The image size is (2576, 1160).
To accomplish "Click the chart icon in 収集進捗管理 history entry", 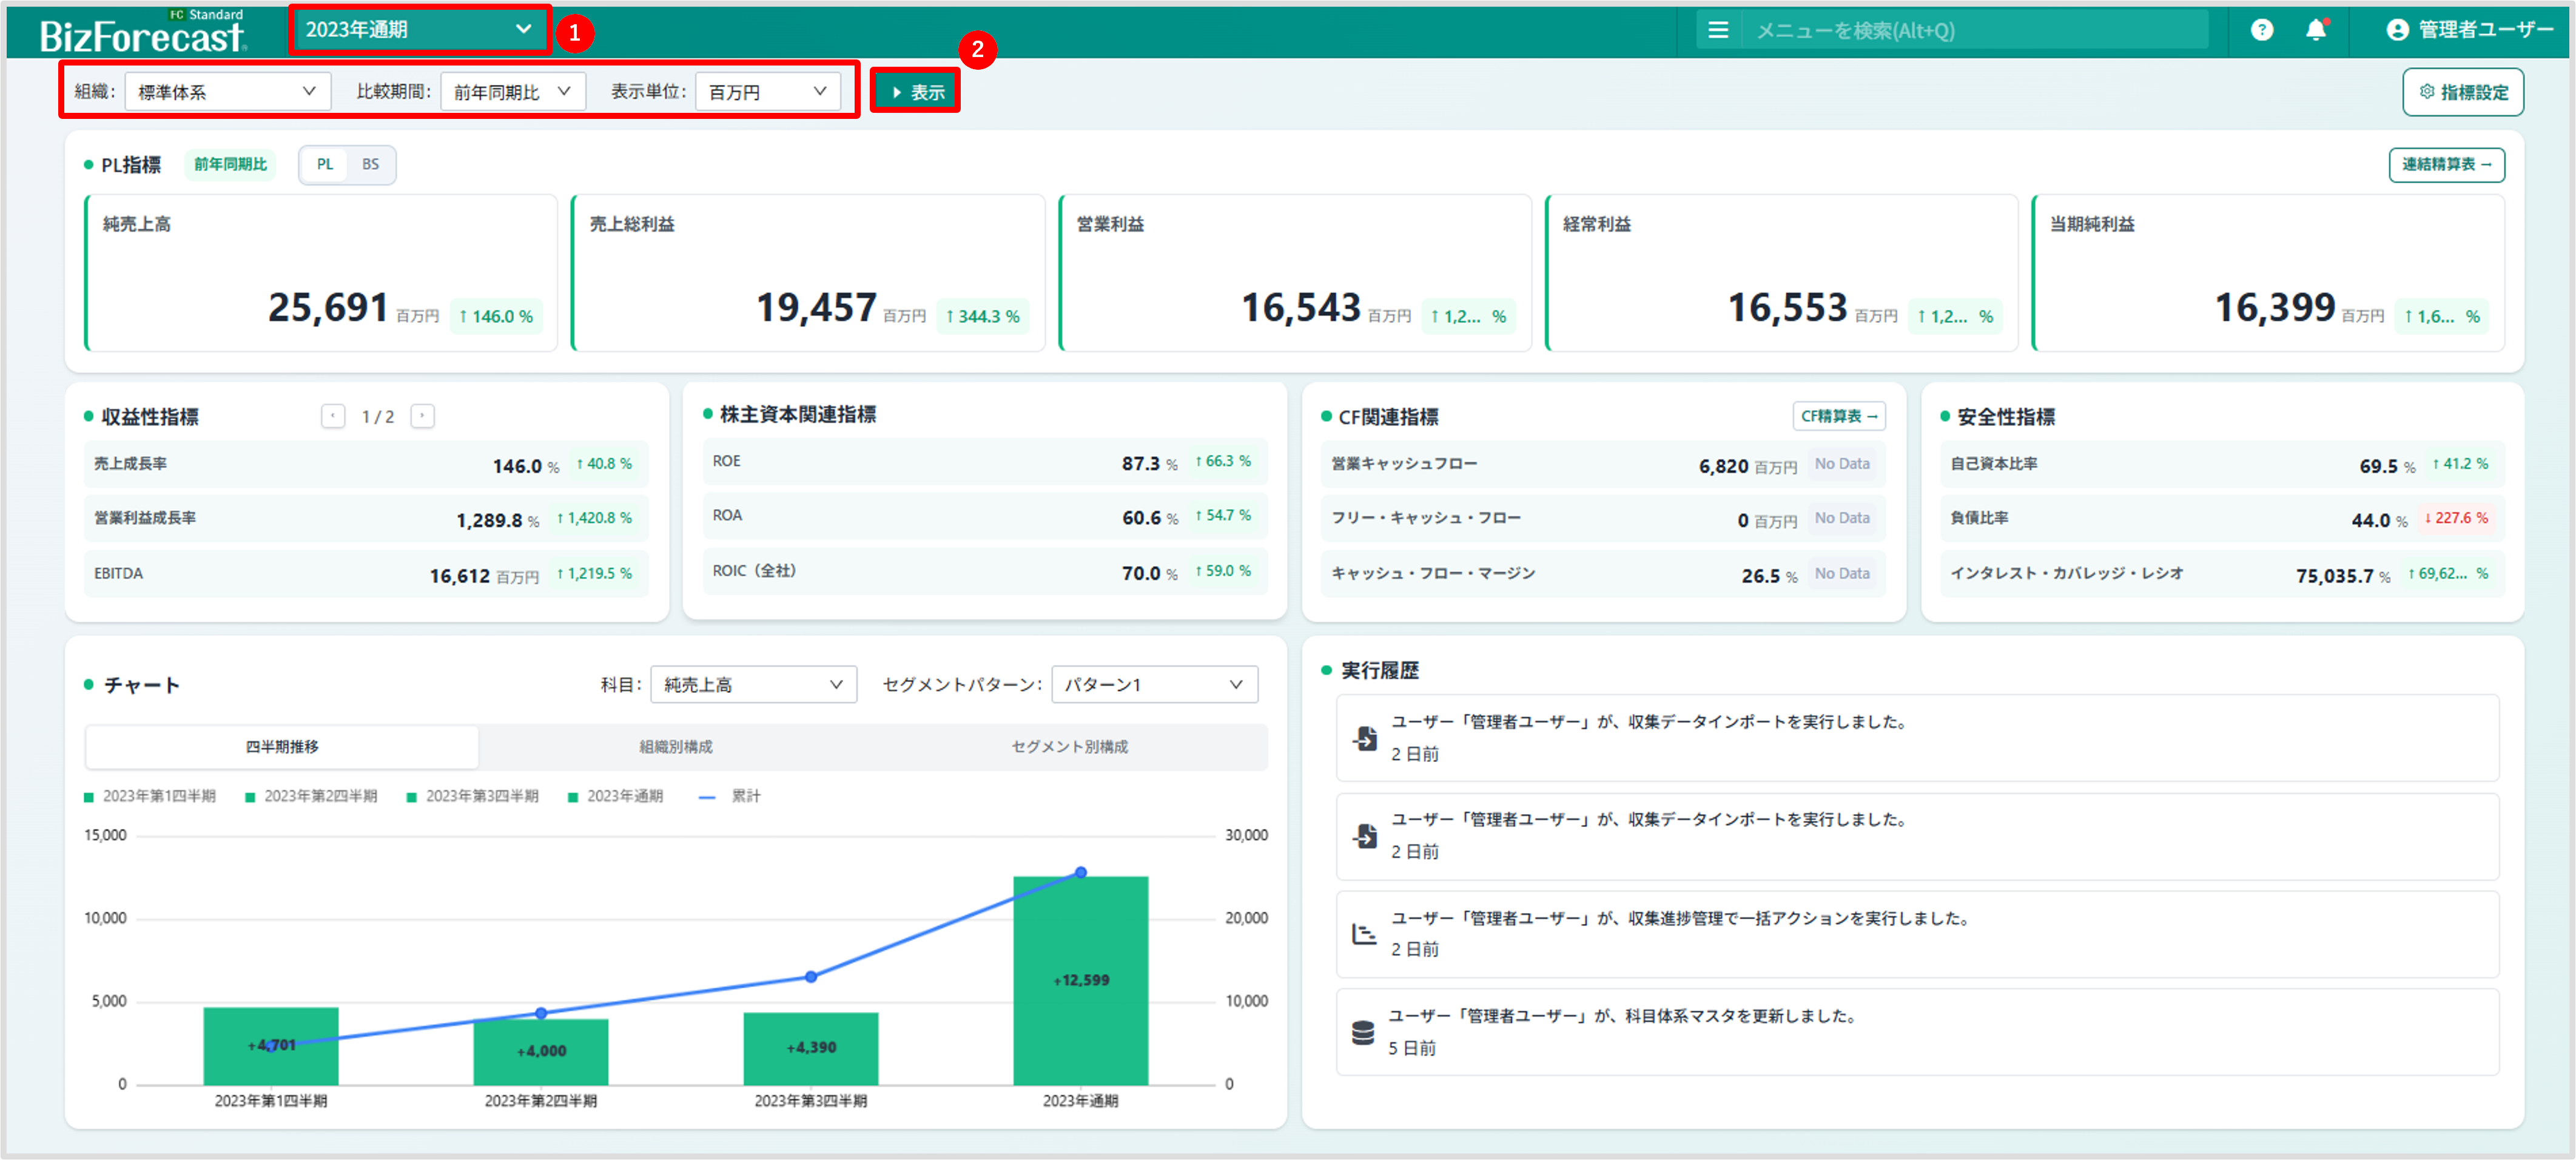I will point(1364,934).
